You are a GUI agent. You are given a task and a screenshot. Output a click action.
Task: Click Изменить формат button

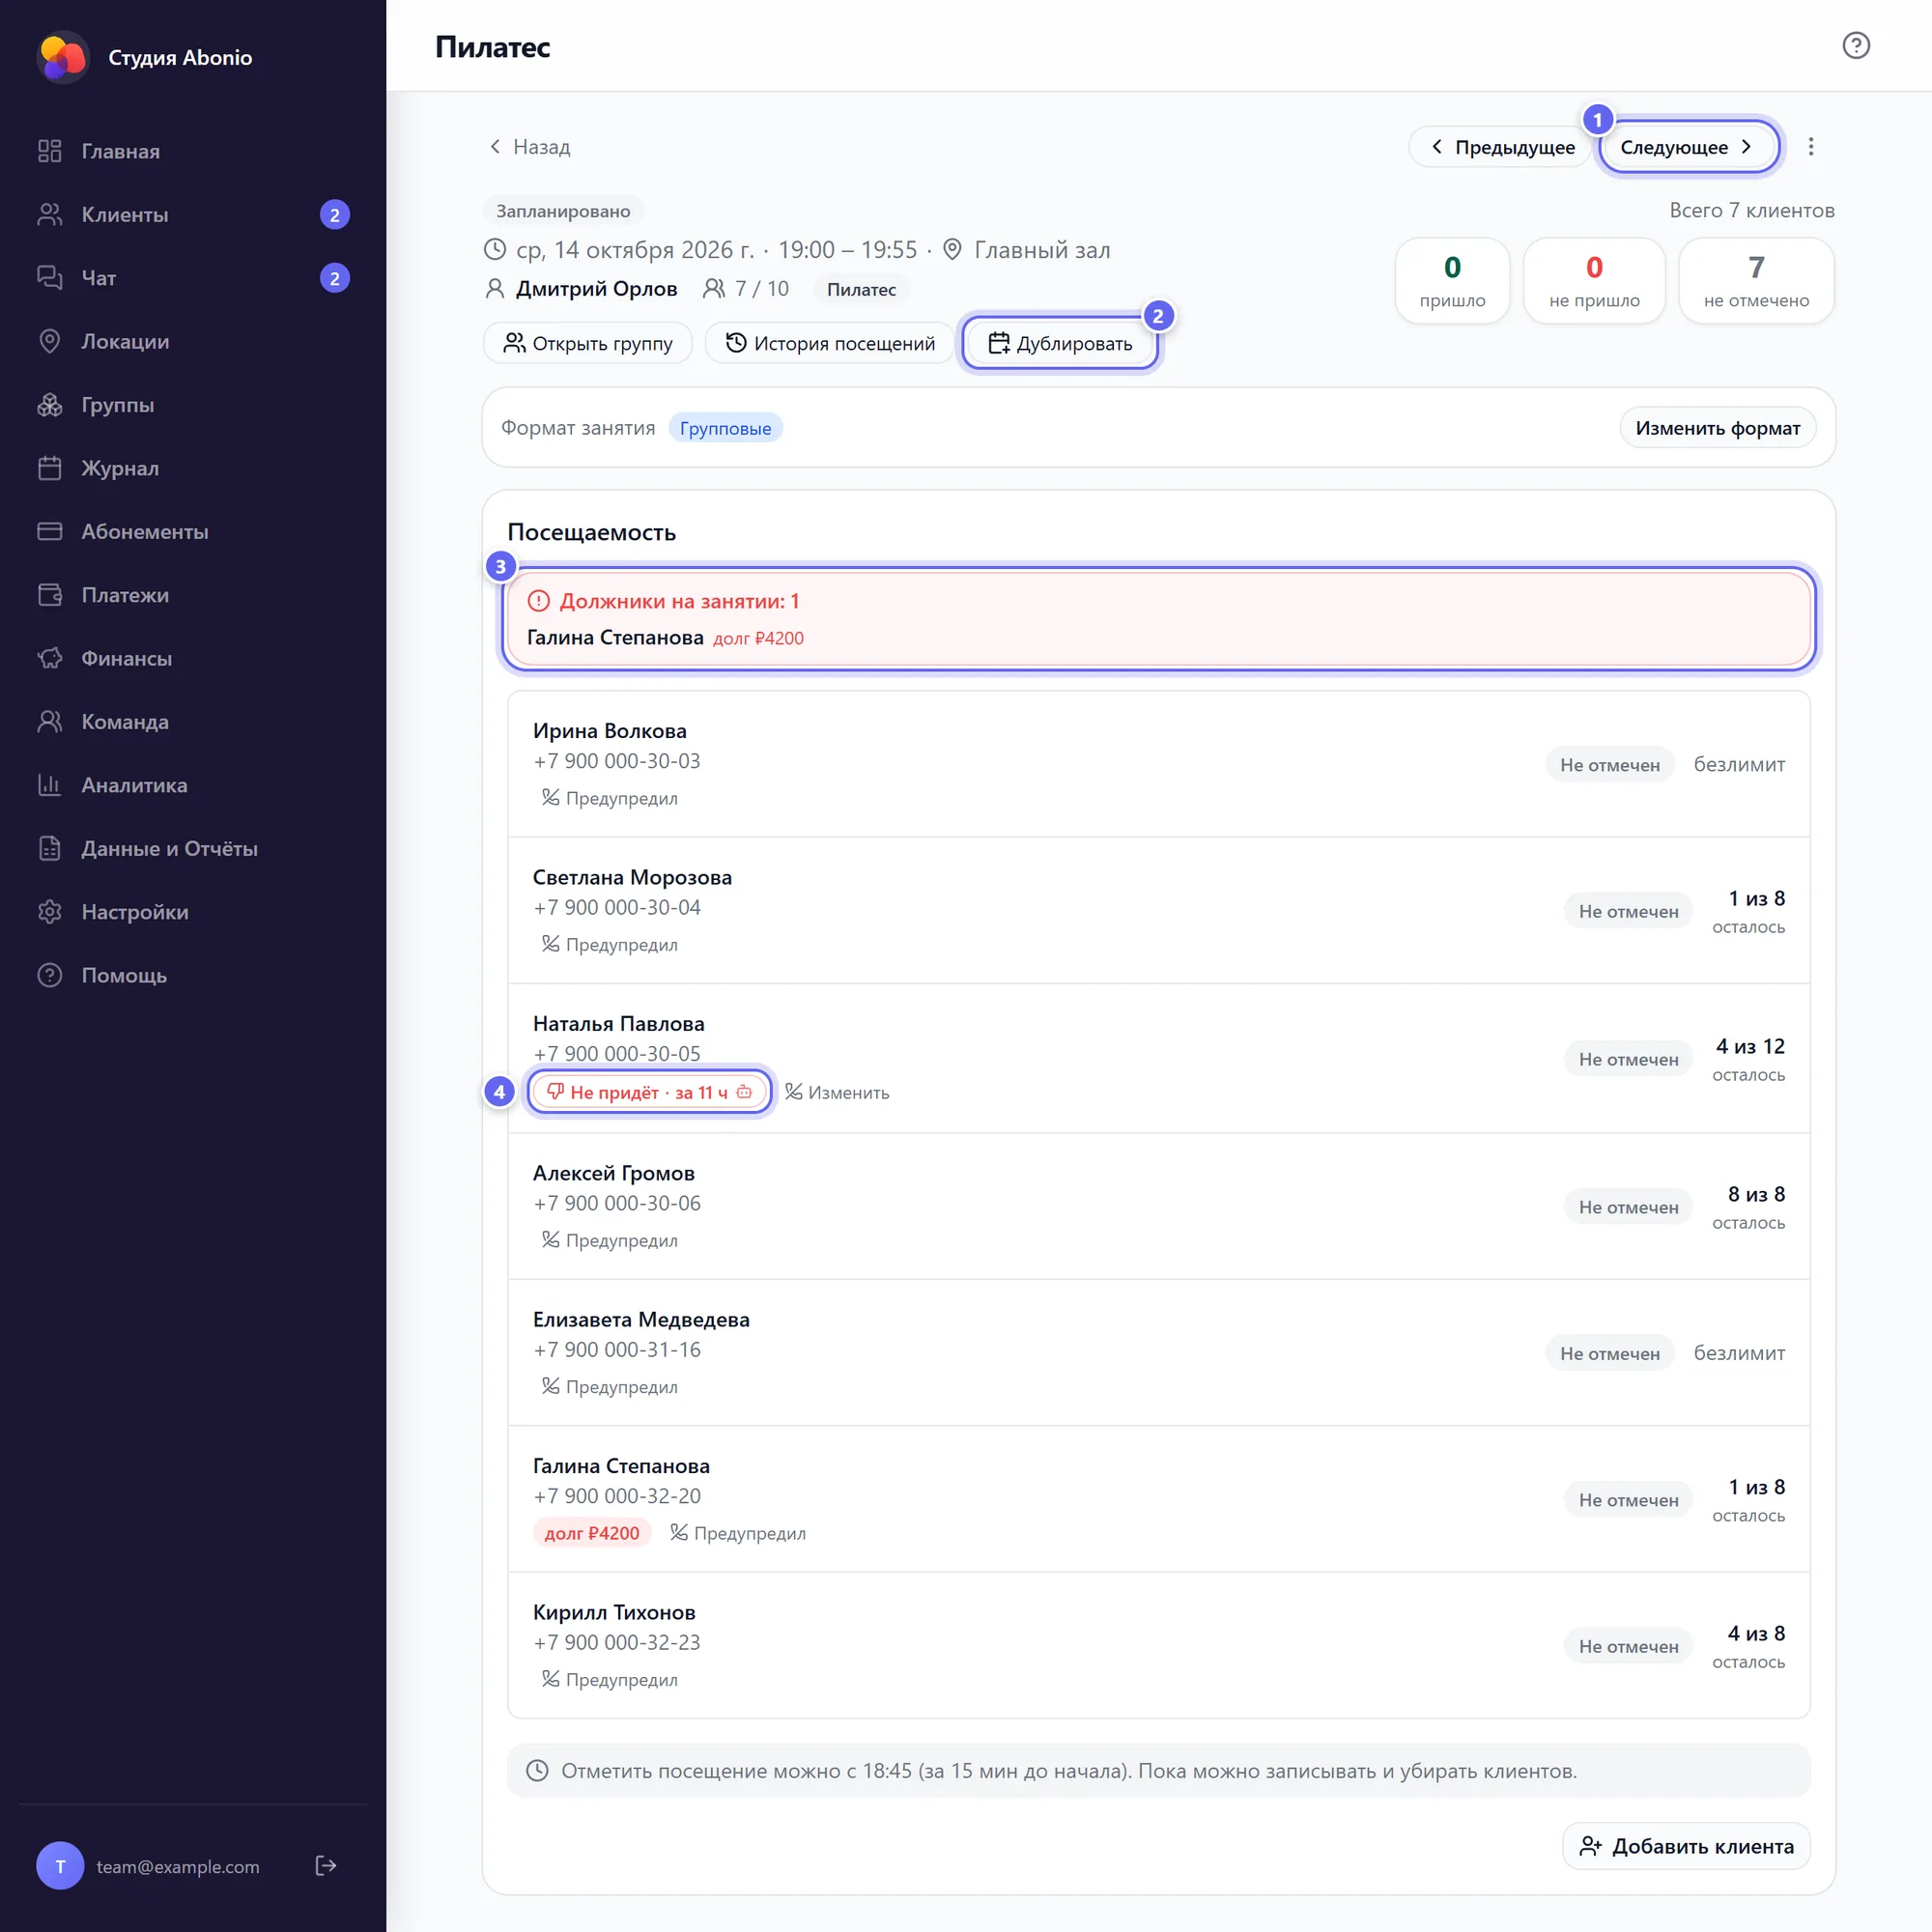(x=1717, y=428)
